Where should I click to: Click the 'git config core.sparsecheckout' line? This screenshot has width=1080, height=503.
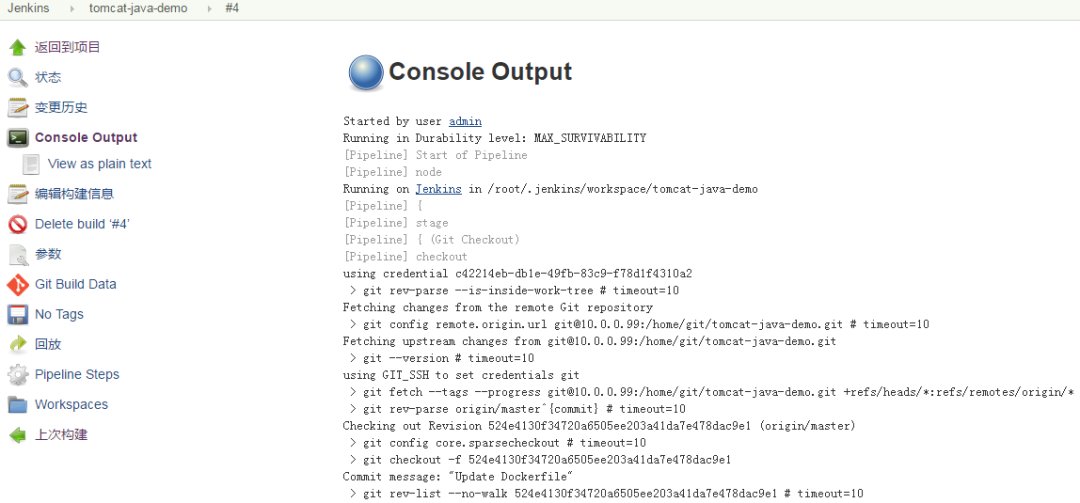point(497,443)
